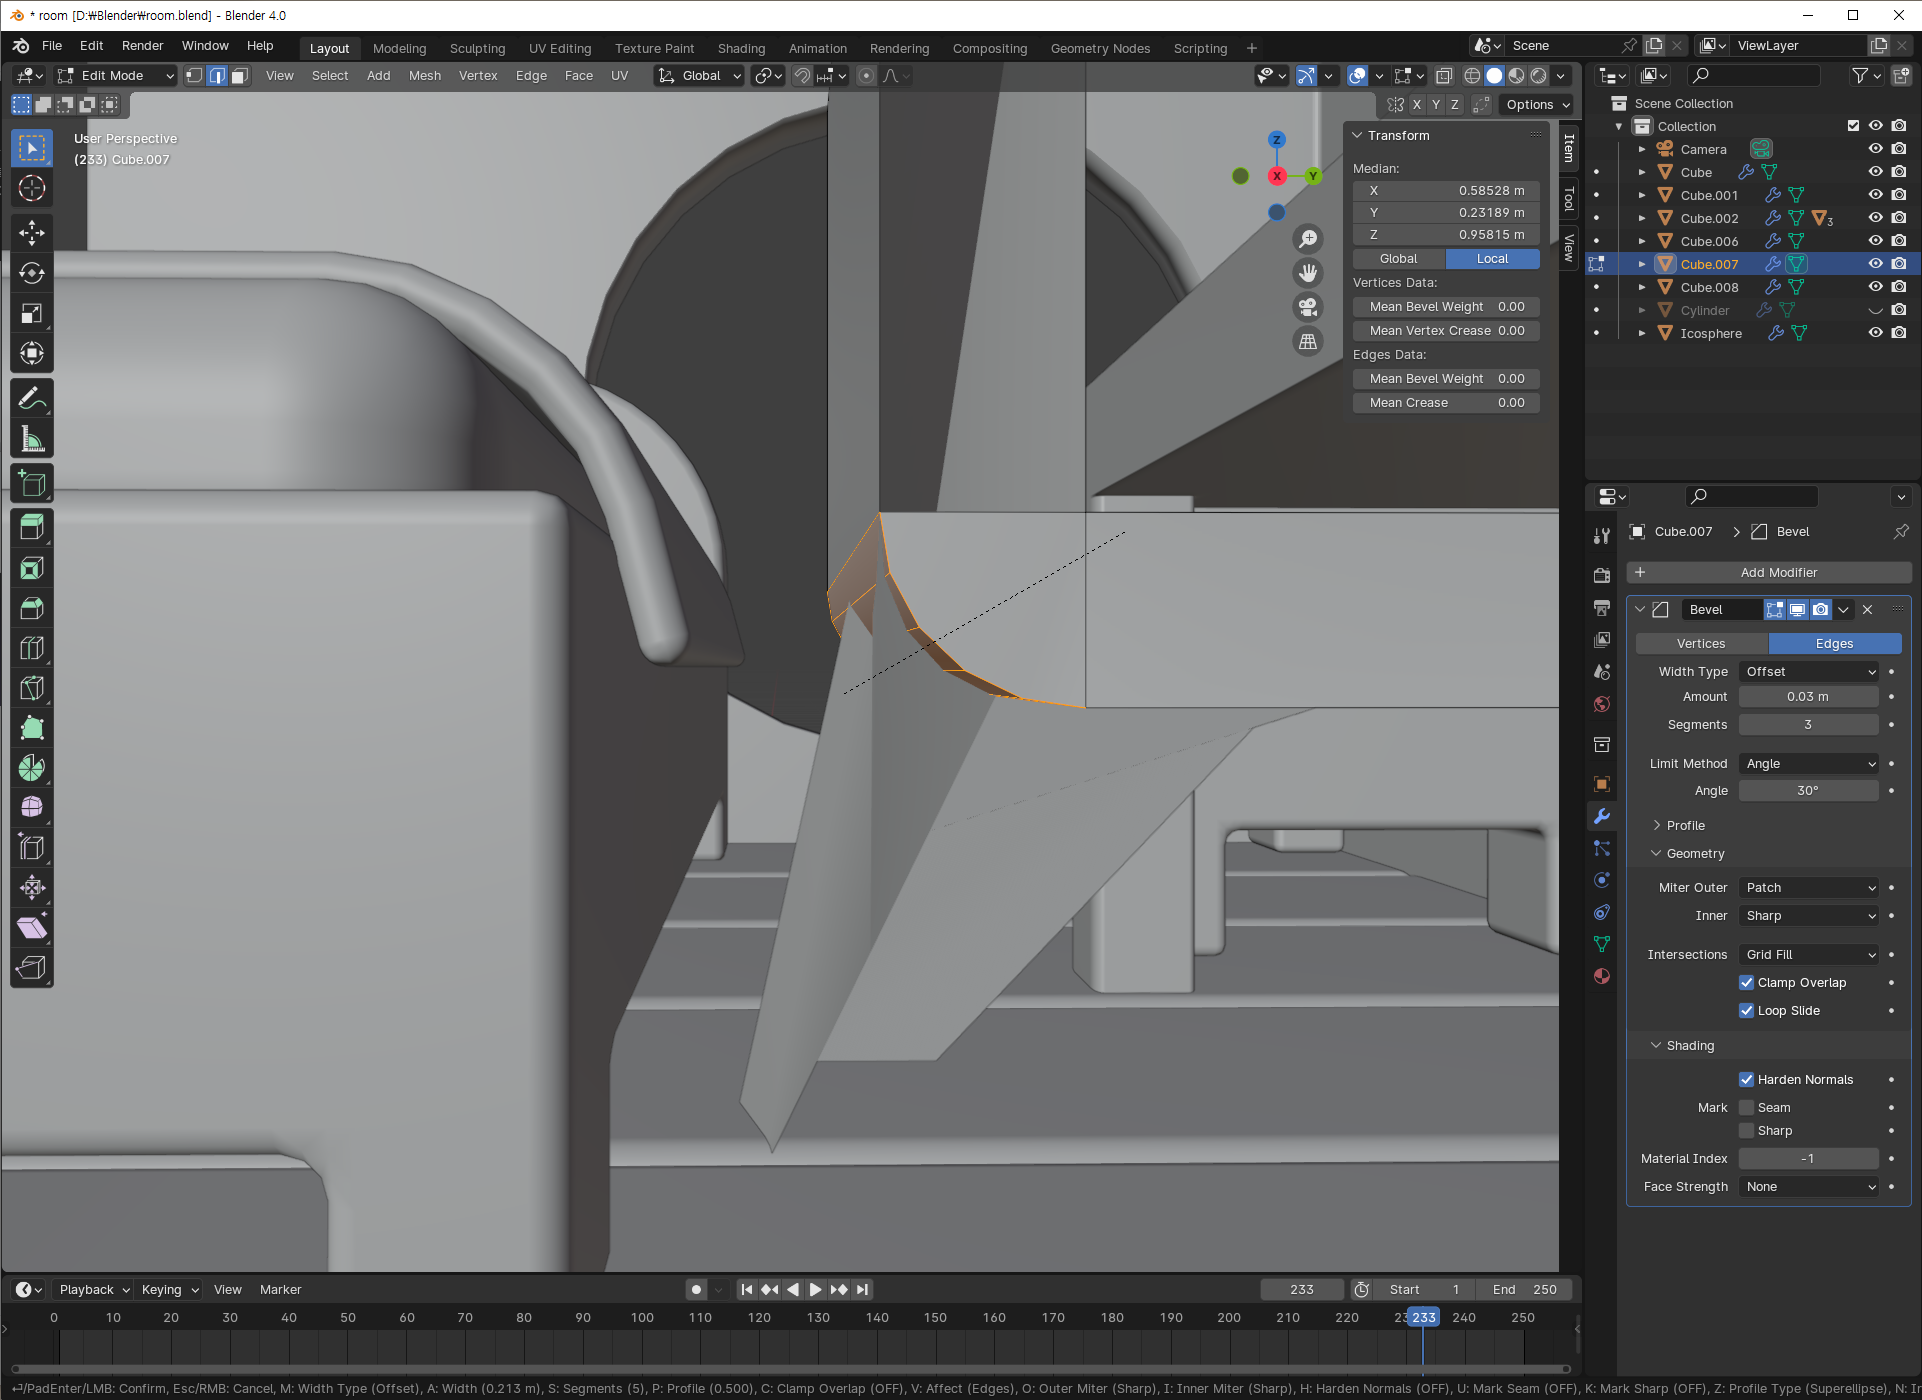Open the Global transform orientation dropdown

pyautogui.click(x=699, y=76)
